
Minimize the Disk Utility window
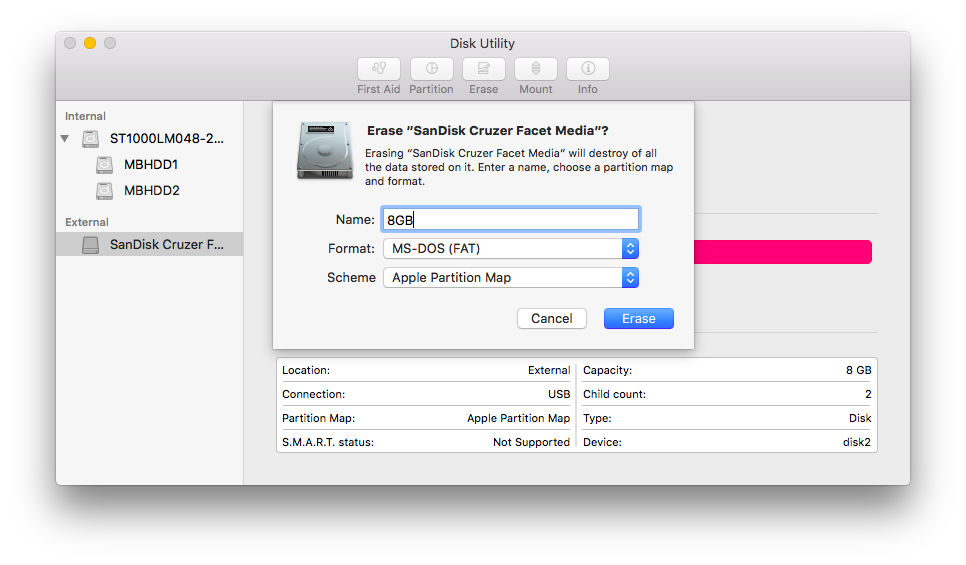tap(90, 43)
